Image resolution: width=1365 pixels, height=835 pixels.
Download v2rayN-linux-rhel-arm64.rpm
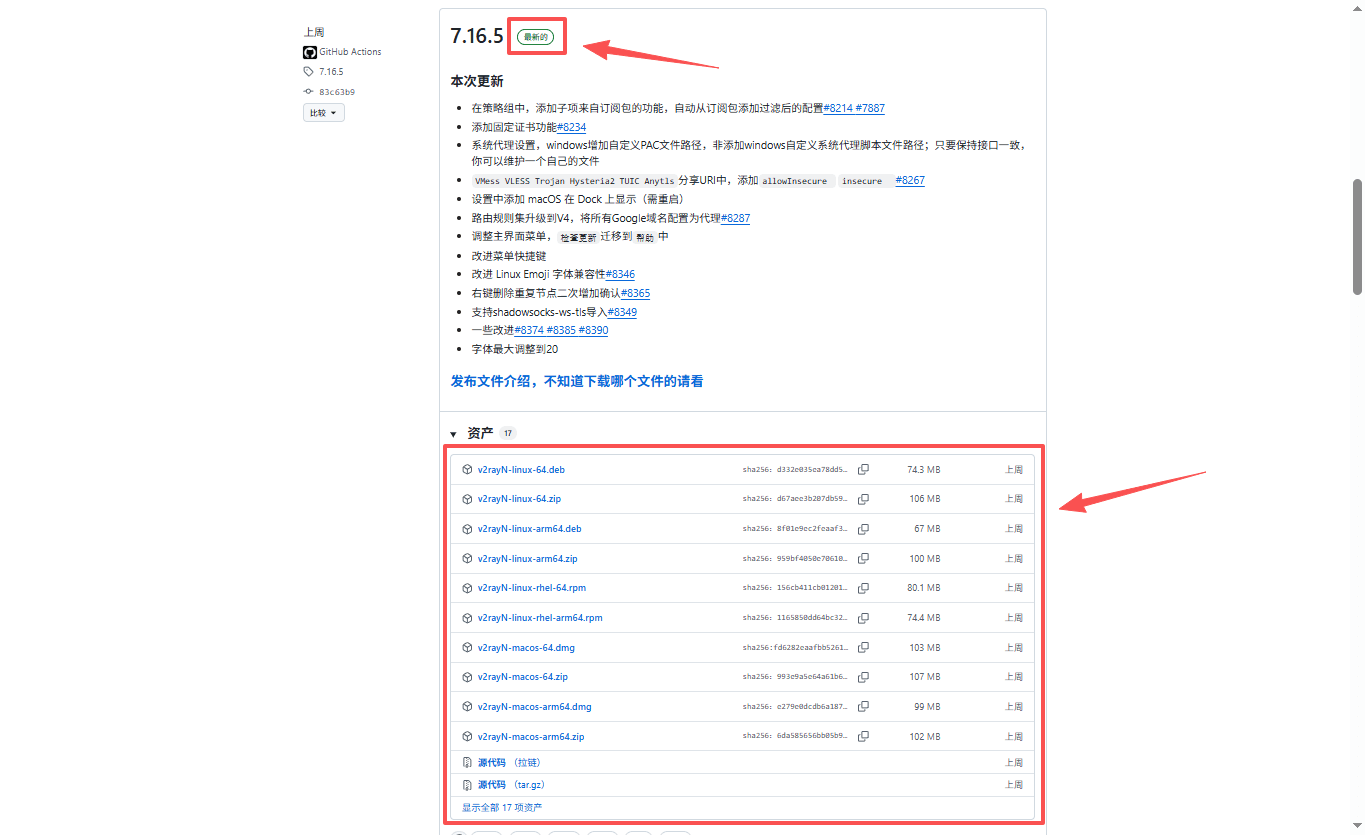coord(540,618)
